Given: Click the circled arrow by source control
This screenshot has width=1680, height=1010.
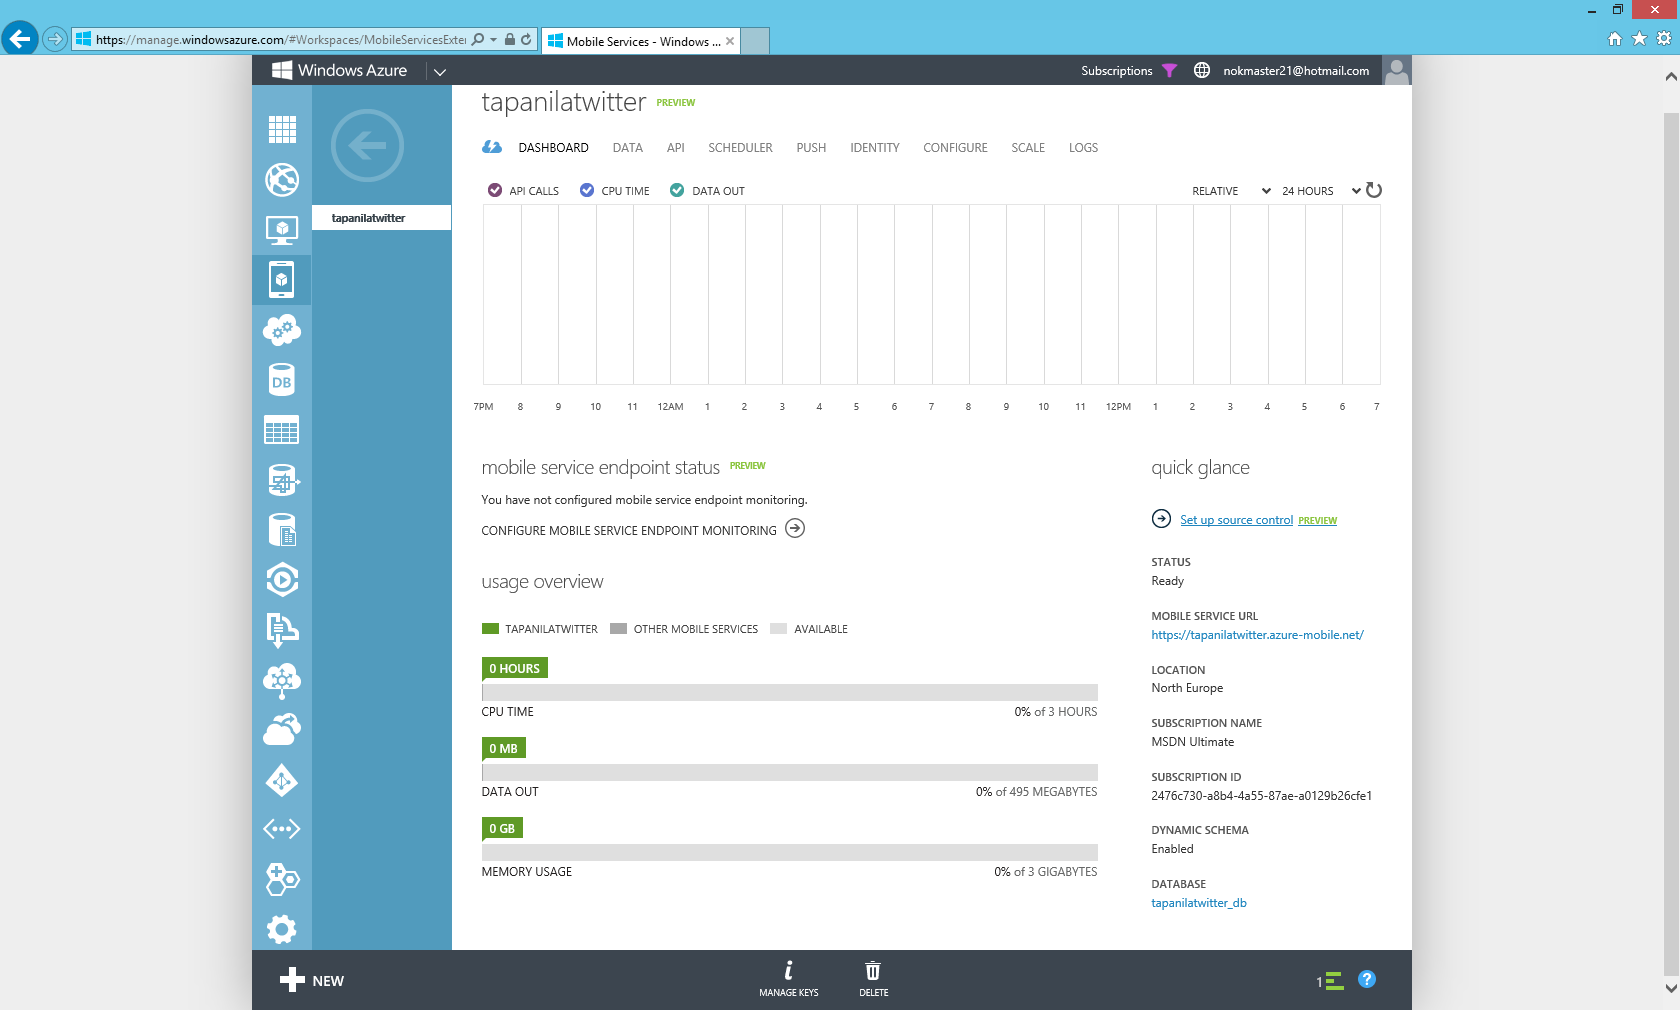Looking at the screenshot, I should pyautogui.click(x=1161, y=518).
